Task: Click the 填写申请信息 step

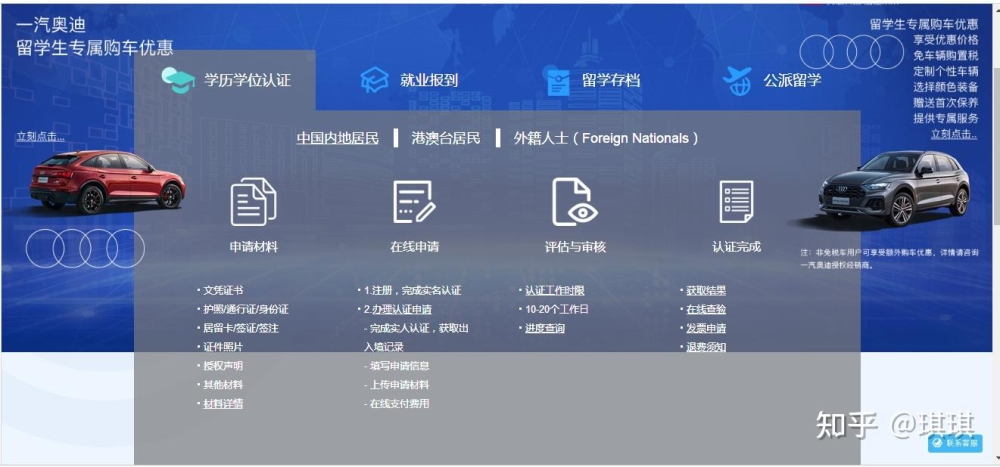Action: click(x=399, y=366)
